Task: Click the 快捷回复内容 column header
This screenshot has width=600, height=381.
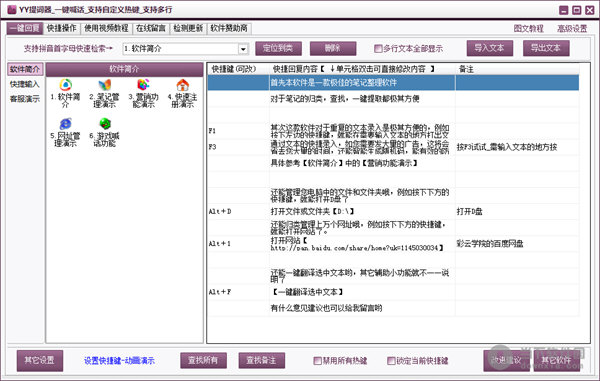Action: click(363, 69)
